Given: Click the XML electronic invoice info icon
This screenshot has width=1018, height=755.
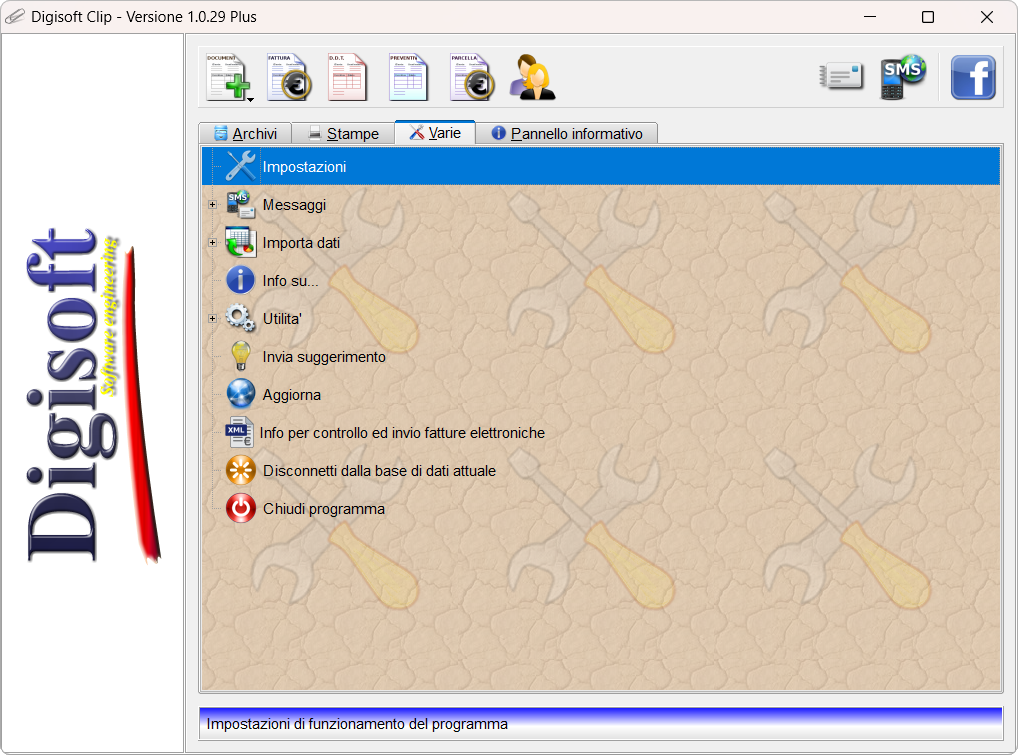Looking at the screenshot, I should pyautogui.click(x=240, y=432).
